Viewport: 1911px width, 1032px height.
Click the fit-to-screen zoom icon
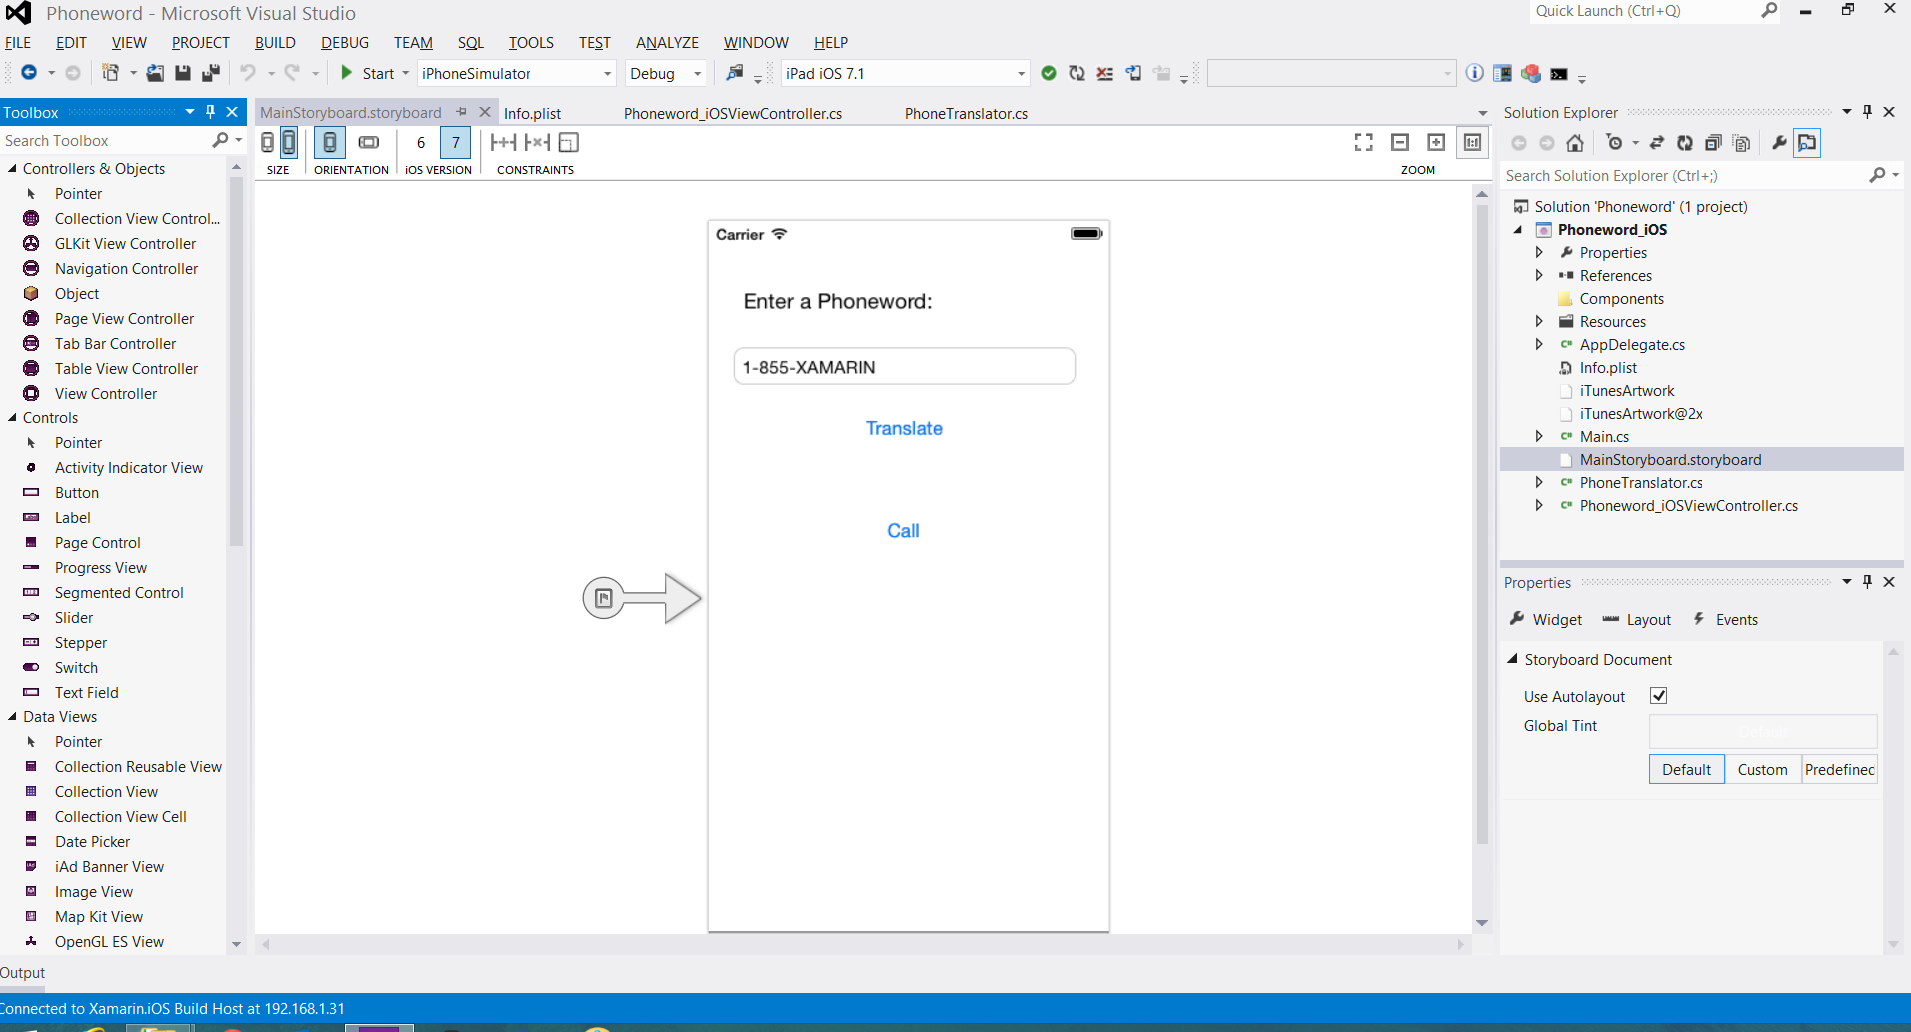point(1363,143)
